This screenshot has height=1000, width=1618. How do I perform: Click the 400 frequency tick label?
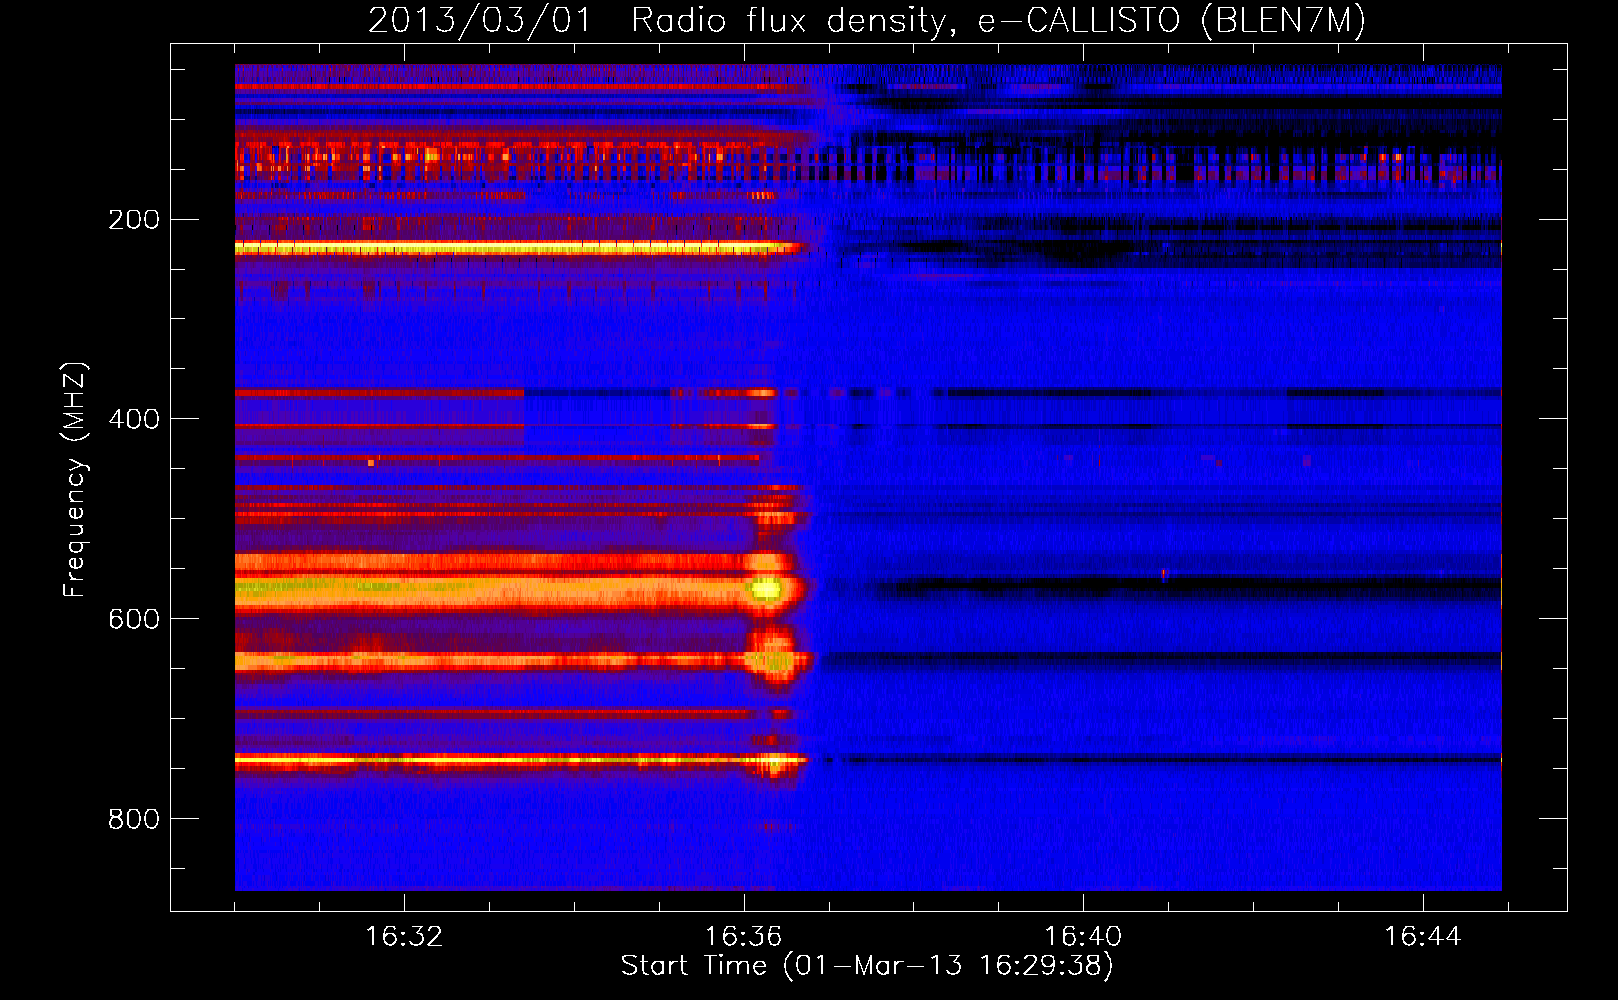click(134, 419)
